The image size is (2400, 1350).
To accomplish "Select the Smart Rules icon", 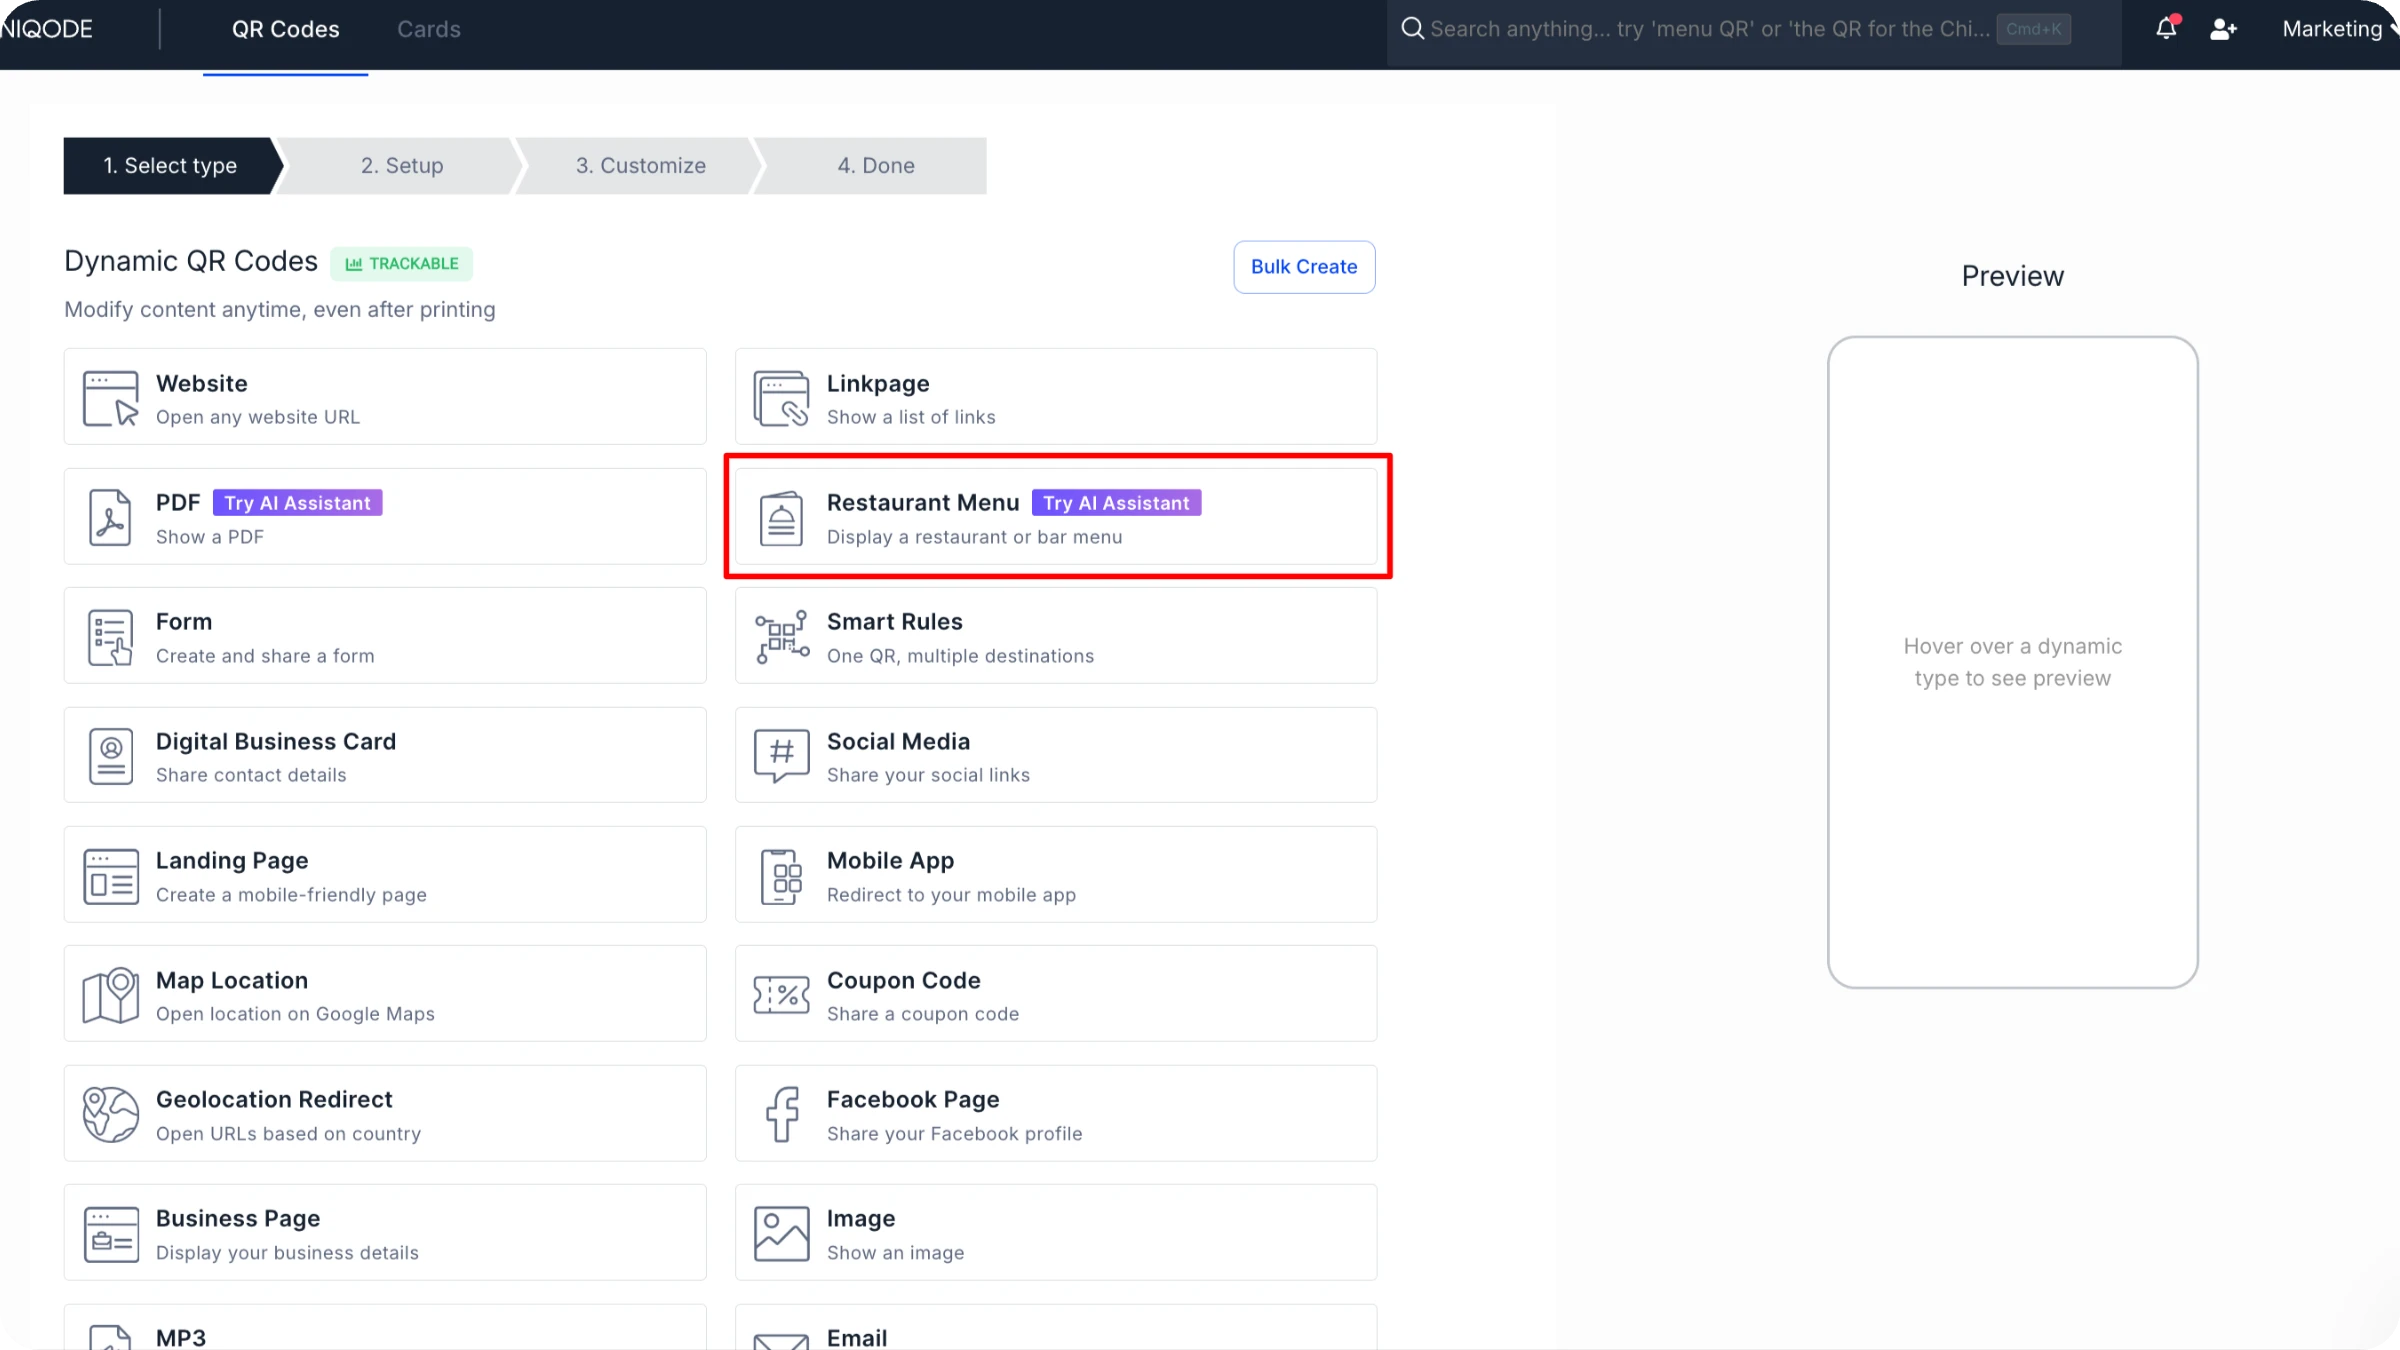I will (782, 636).
